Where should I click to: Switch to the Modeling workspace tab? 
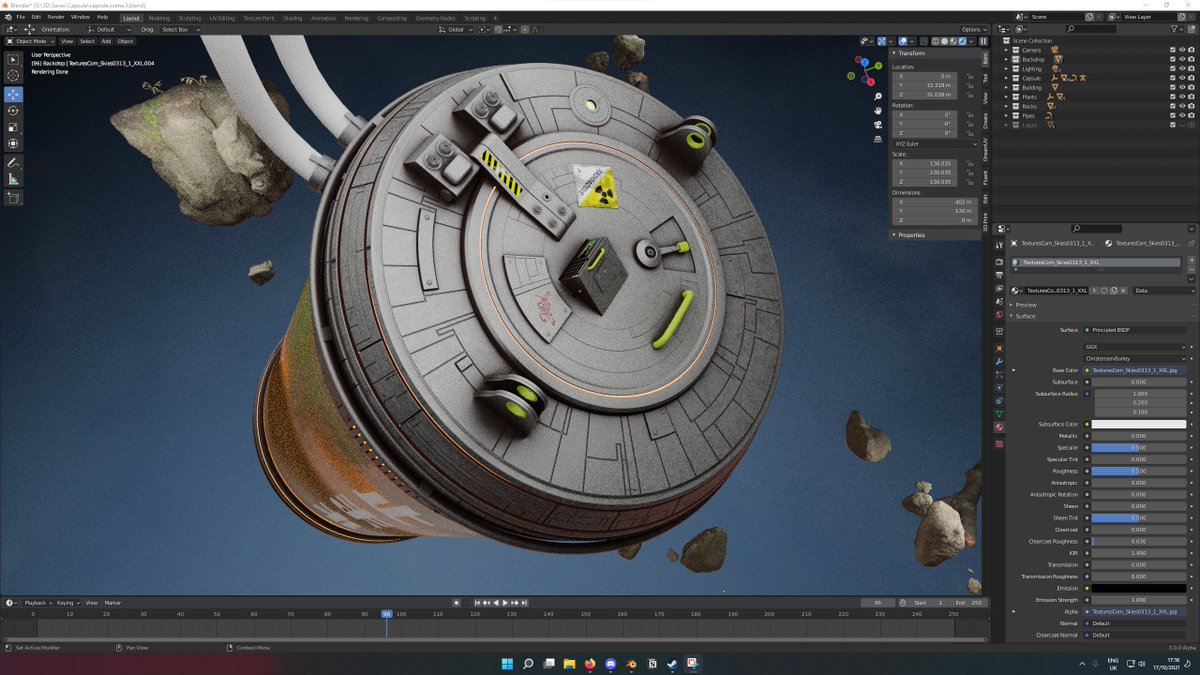point(159,18)
